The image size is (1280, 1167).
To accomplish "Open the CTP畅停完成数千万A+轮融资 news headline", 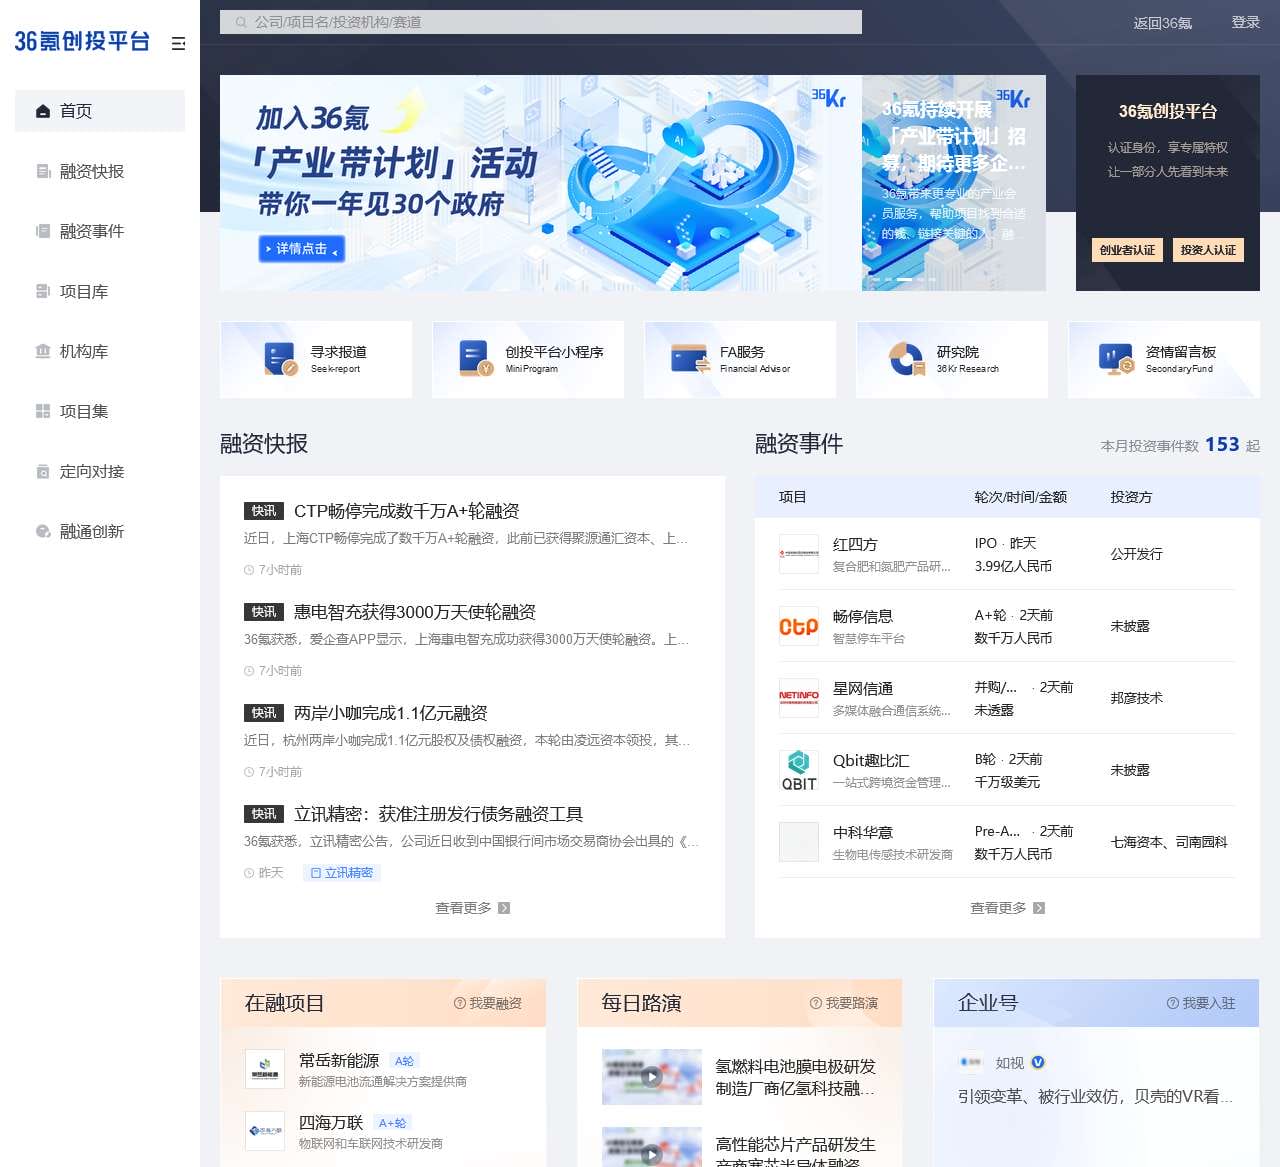I will point(406,511).
